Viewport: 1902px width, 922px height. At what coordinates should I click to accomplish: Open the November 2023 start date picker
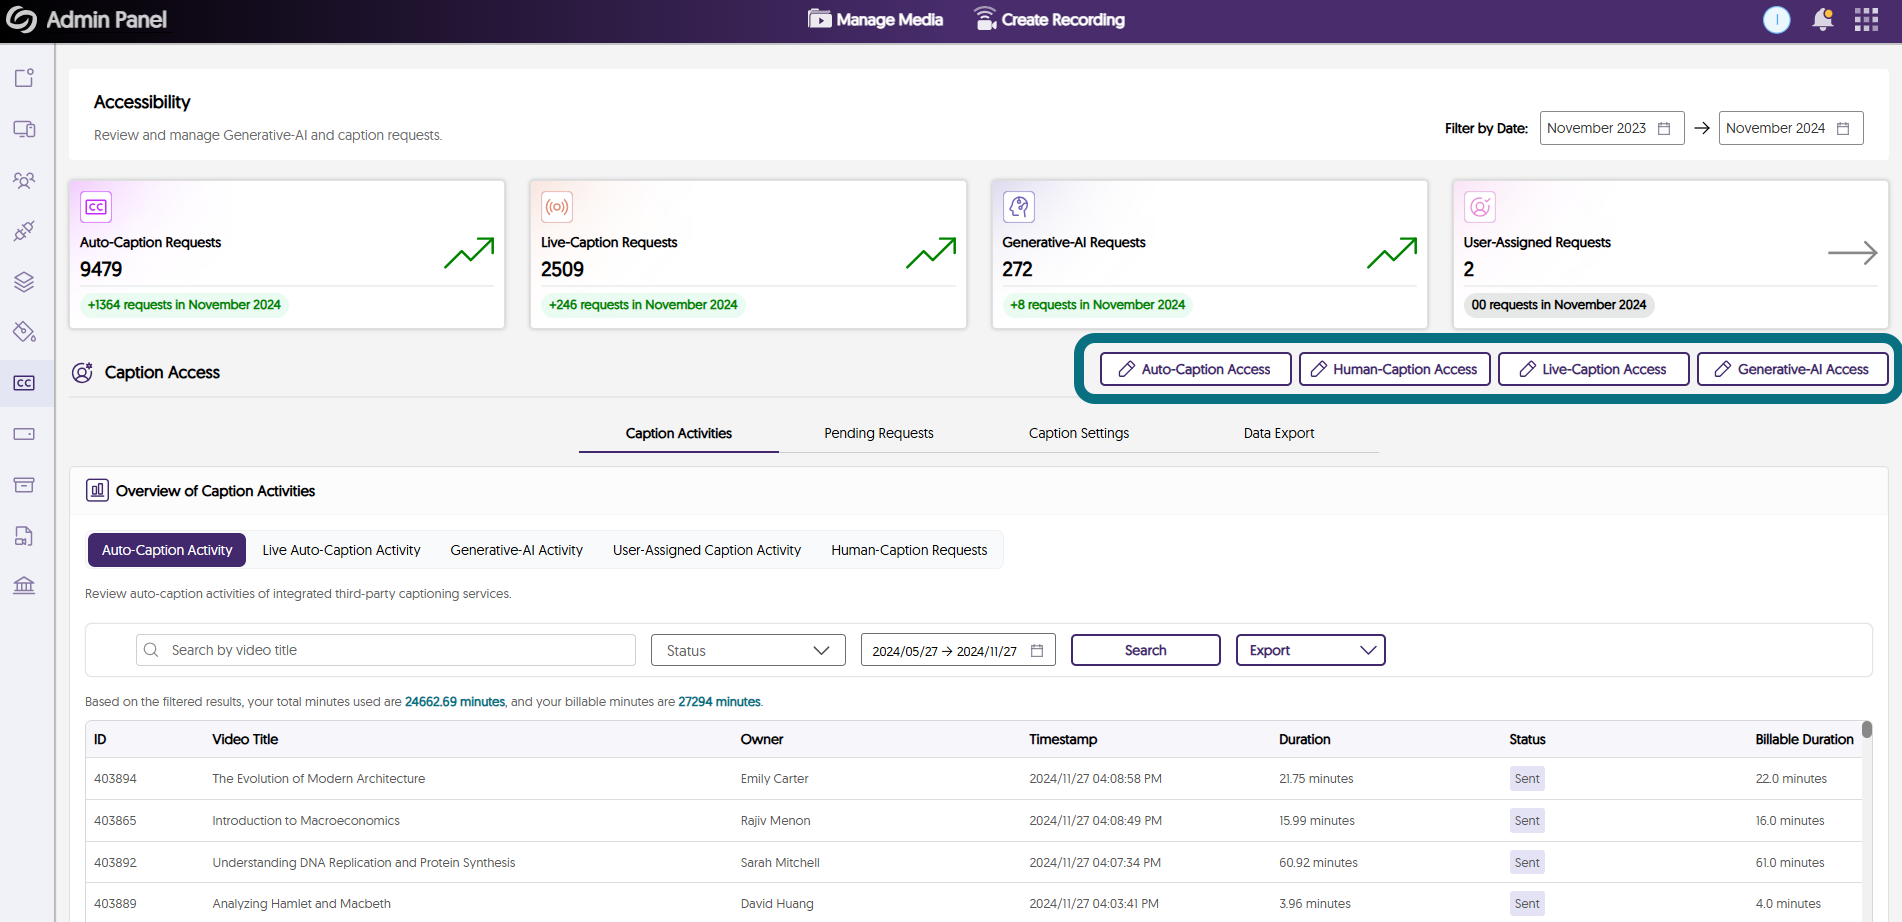click(1612, 128)
